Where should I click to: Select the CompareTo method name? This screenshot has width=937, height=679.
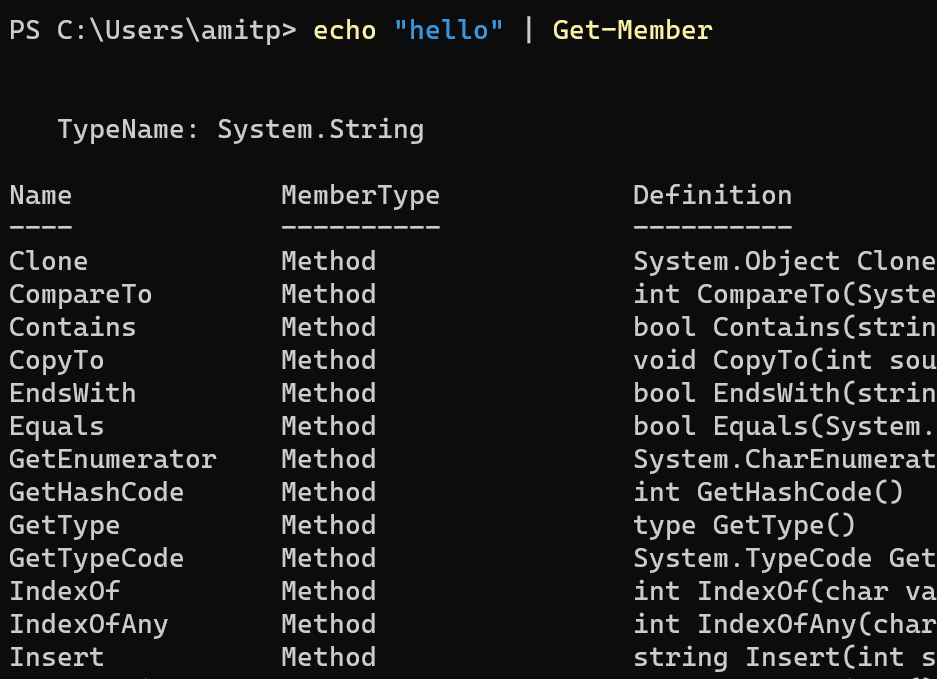pyautogui.click(x=81, y=294)
